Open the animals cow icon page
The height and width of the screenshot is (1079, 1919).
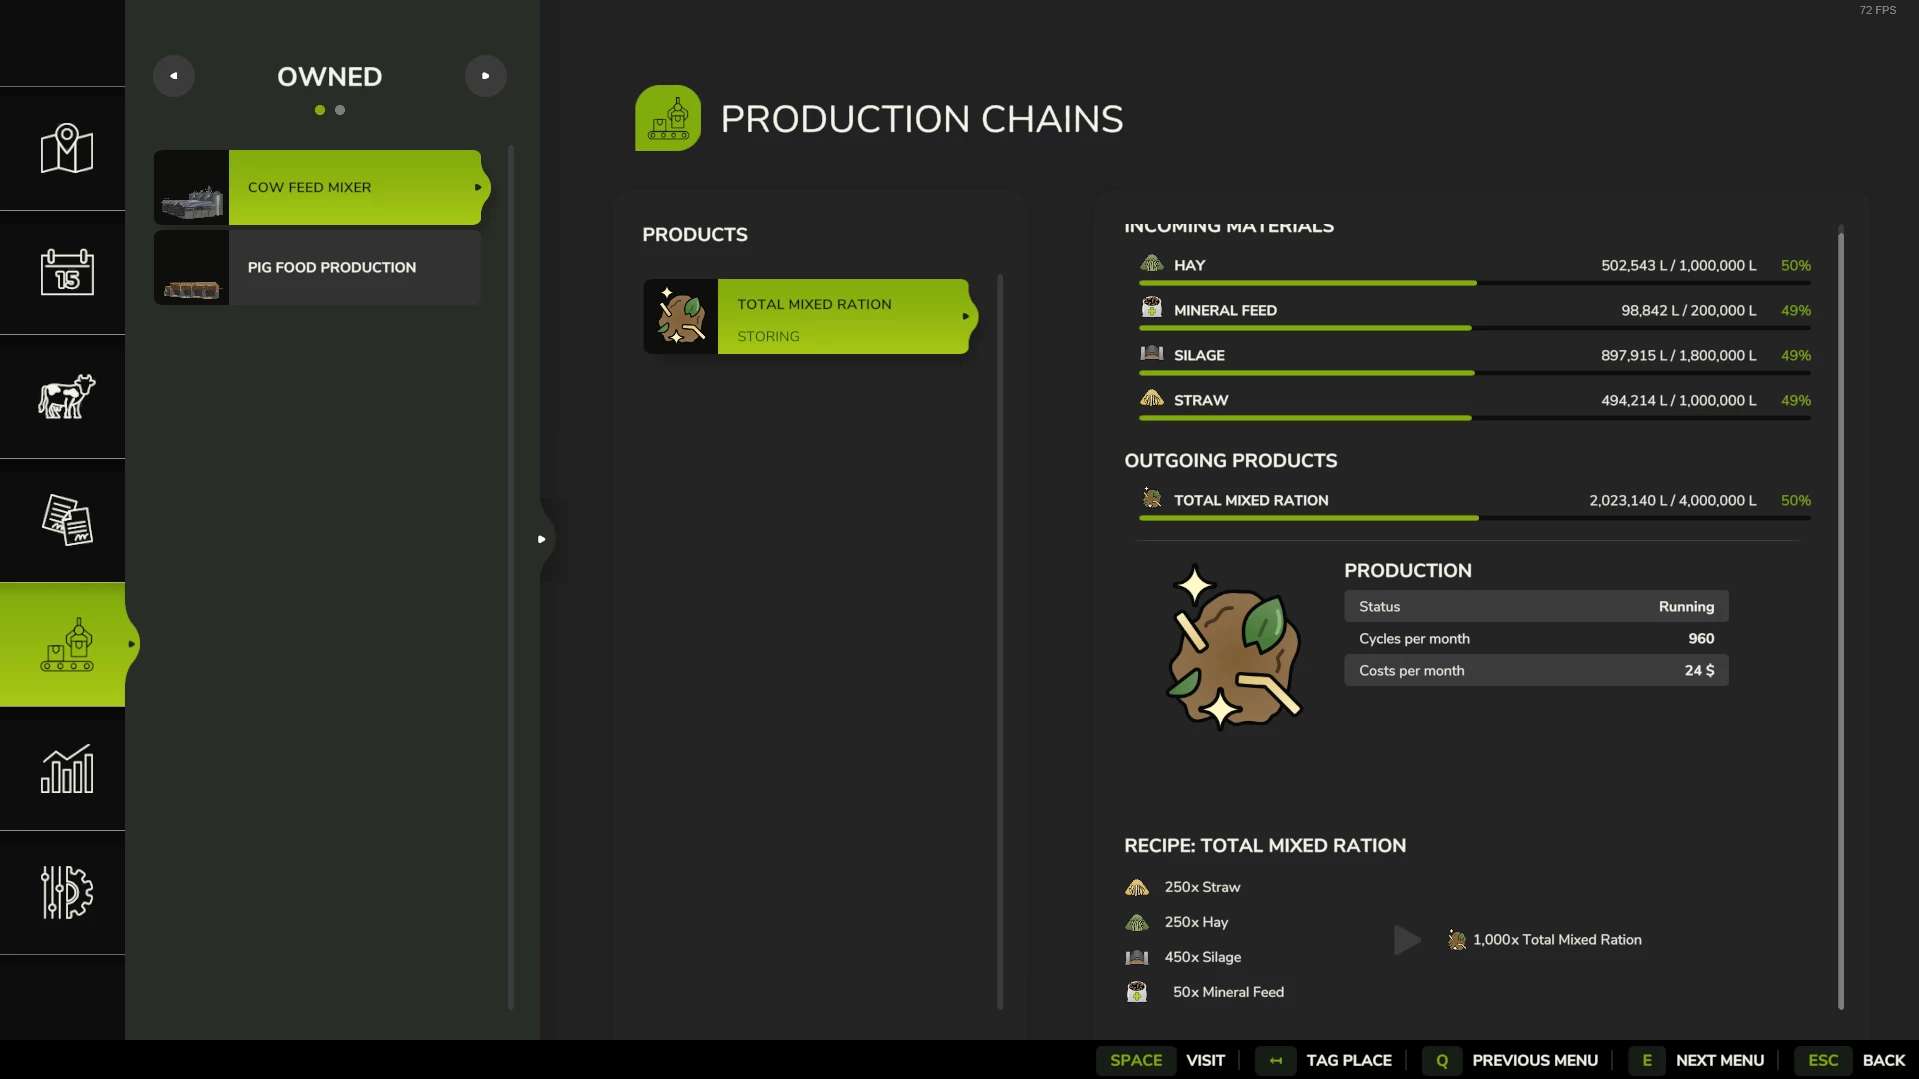(66, 397)
